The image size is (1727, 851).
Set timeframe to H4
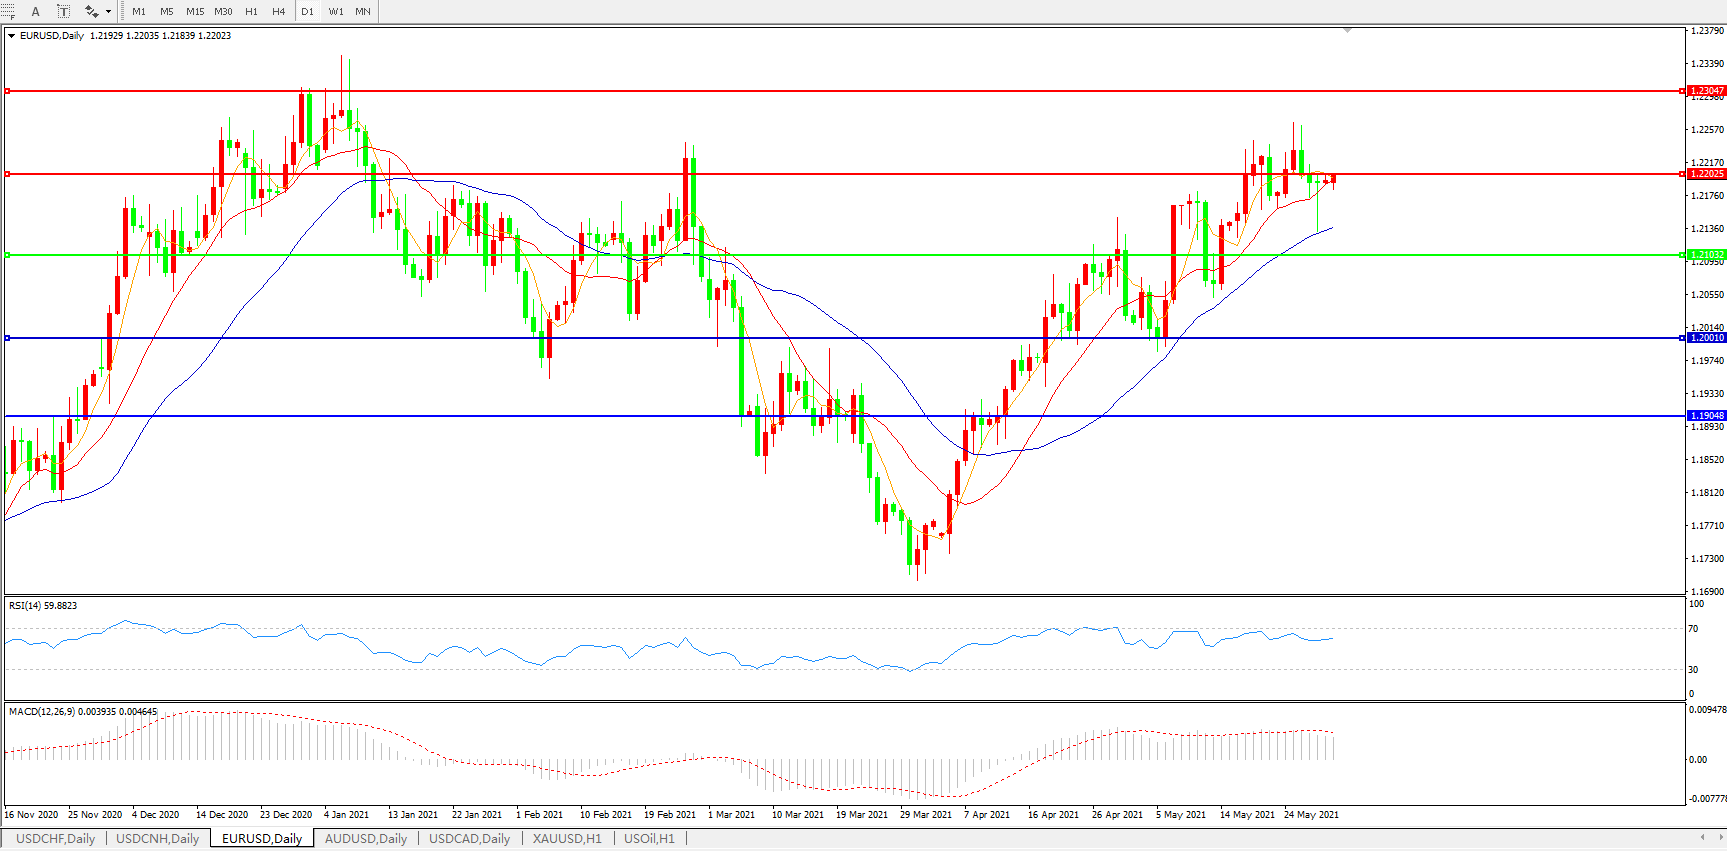coord(279,12)
